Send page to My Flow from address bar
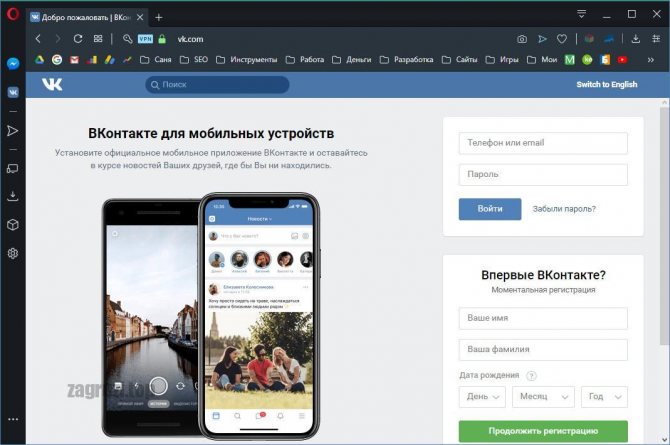This screenshot has height=445, width=670. pos(542,39)
